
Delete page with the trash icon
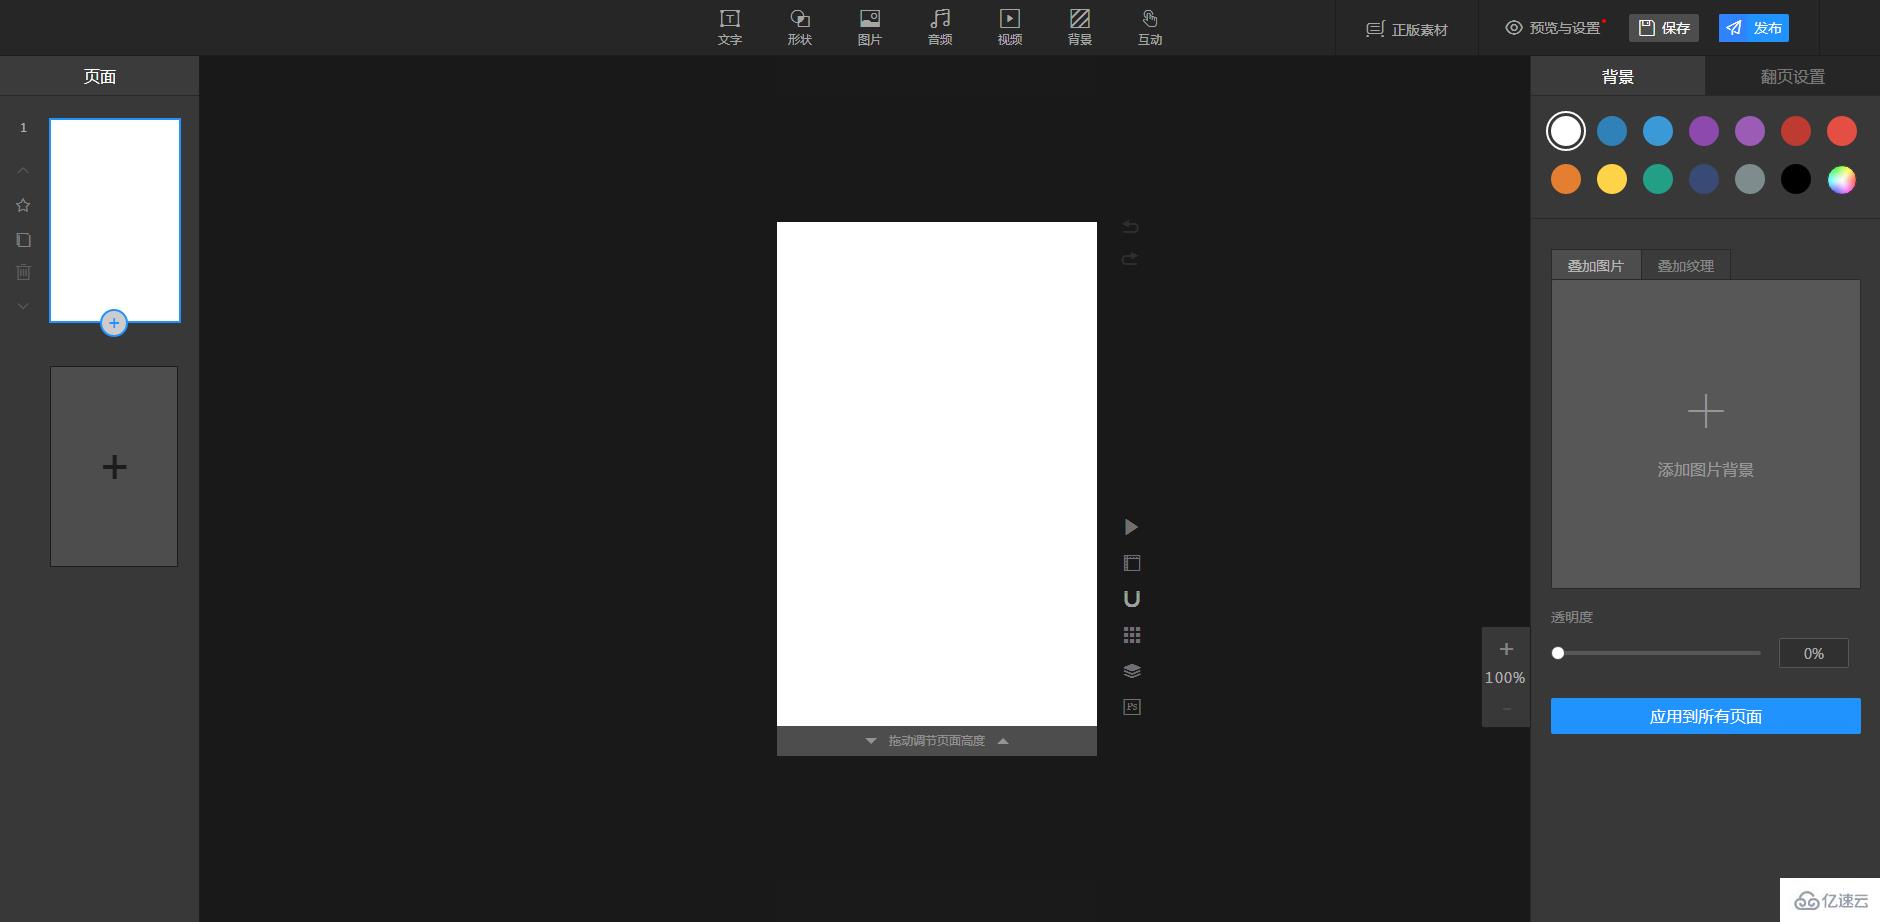23,272
